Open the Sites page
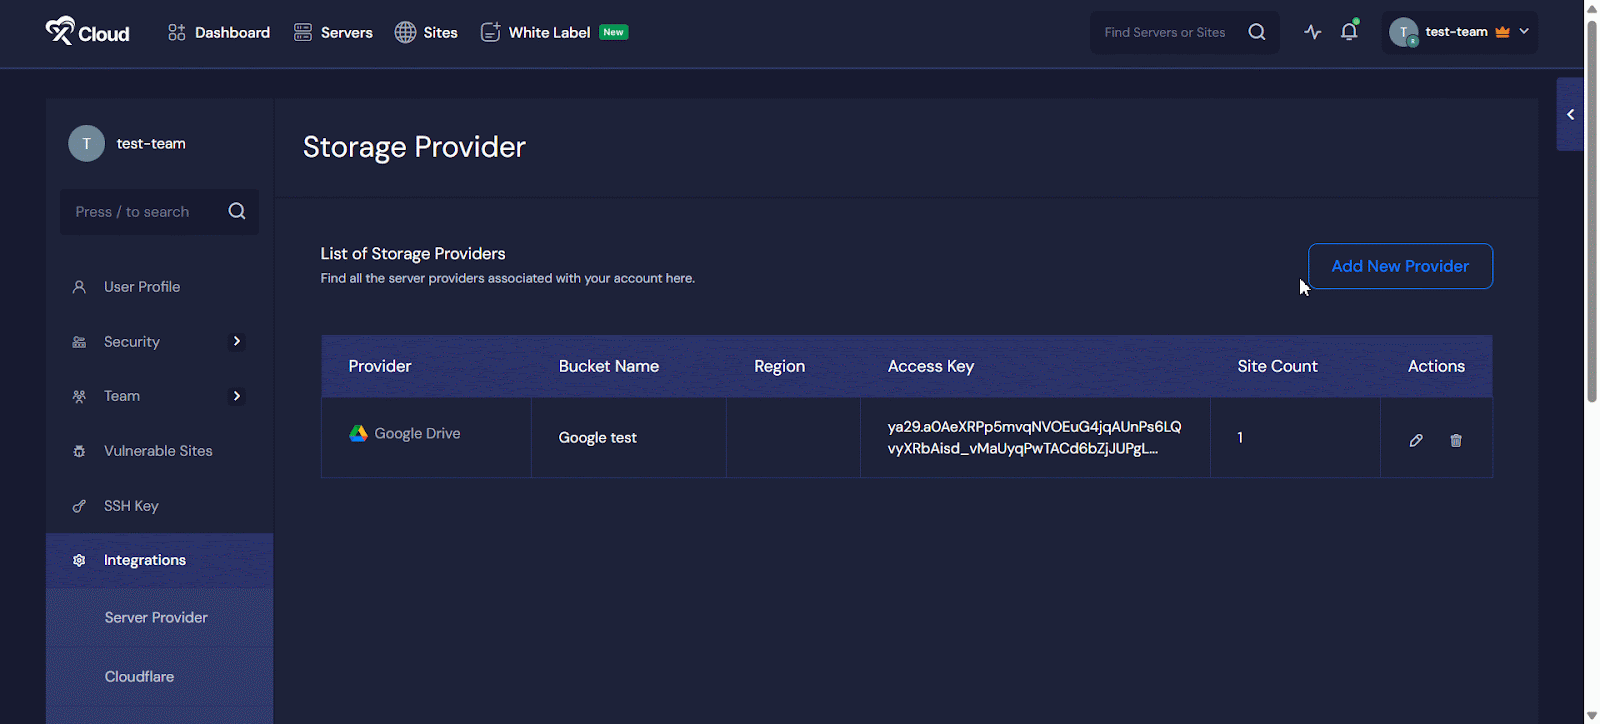Screen dimensions: 1600x724 coord(427,32)
